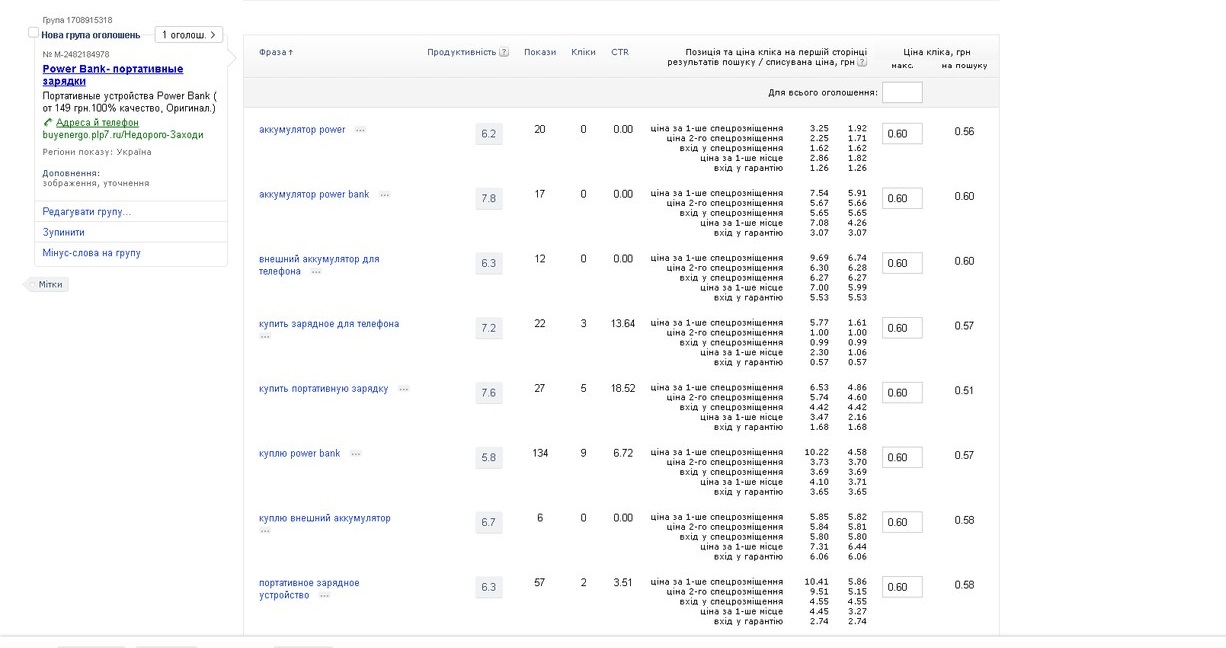Click the CTR column header
Viewport: 1226px width, 648px height.
(620, 52)
